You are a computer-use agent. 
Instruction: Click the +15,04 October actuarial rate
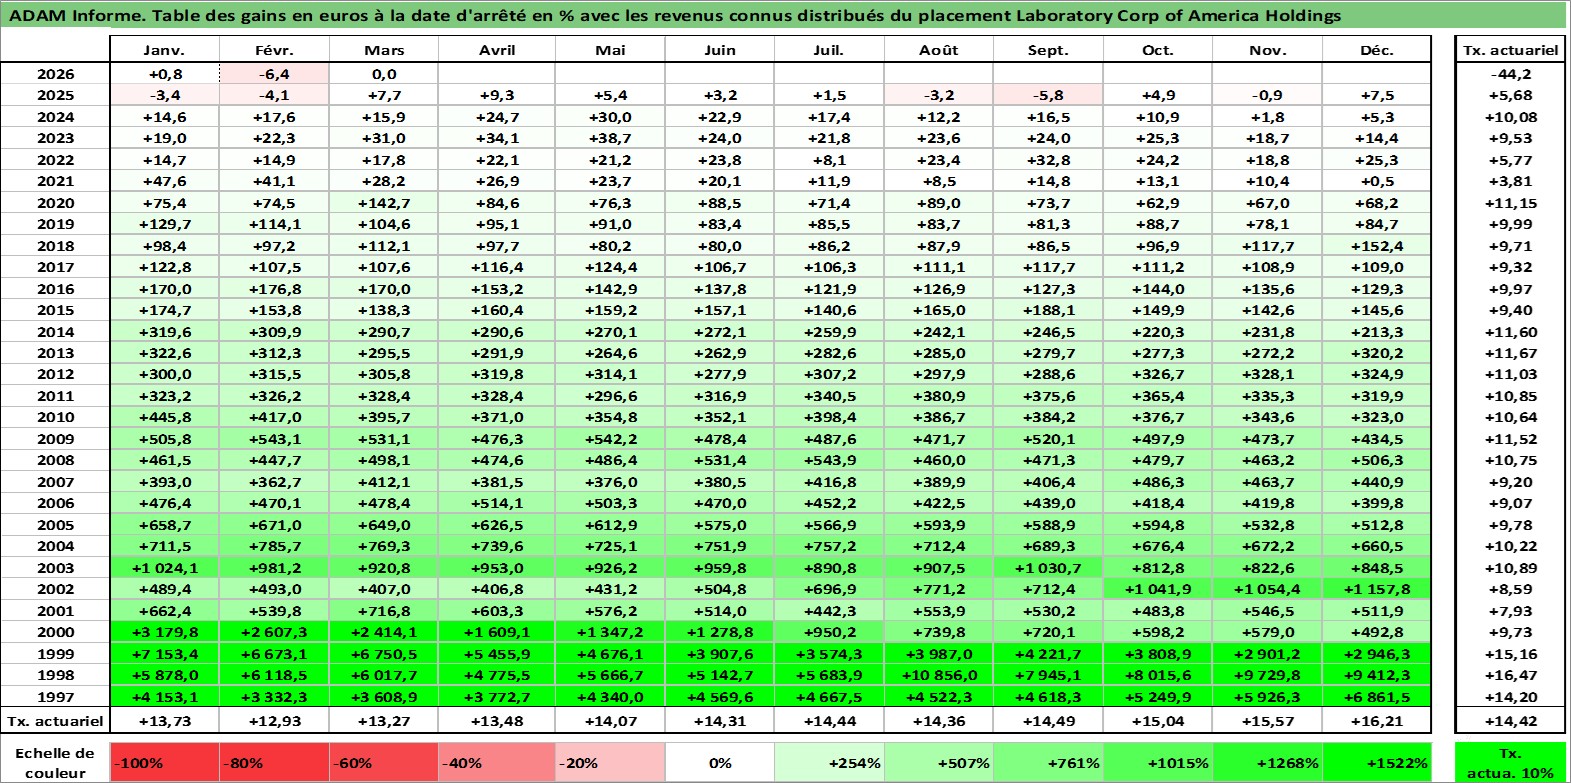pos(1158,721)
